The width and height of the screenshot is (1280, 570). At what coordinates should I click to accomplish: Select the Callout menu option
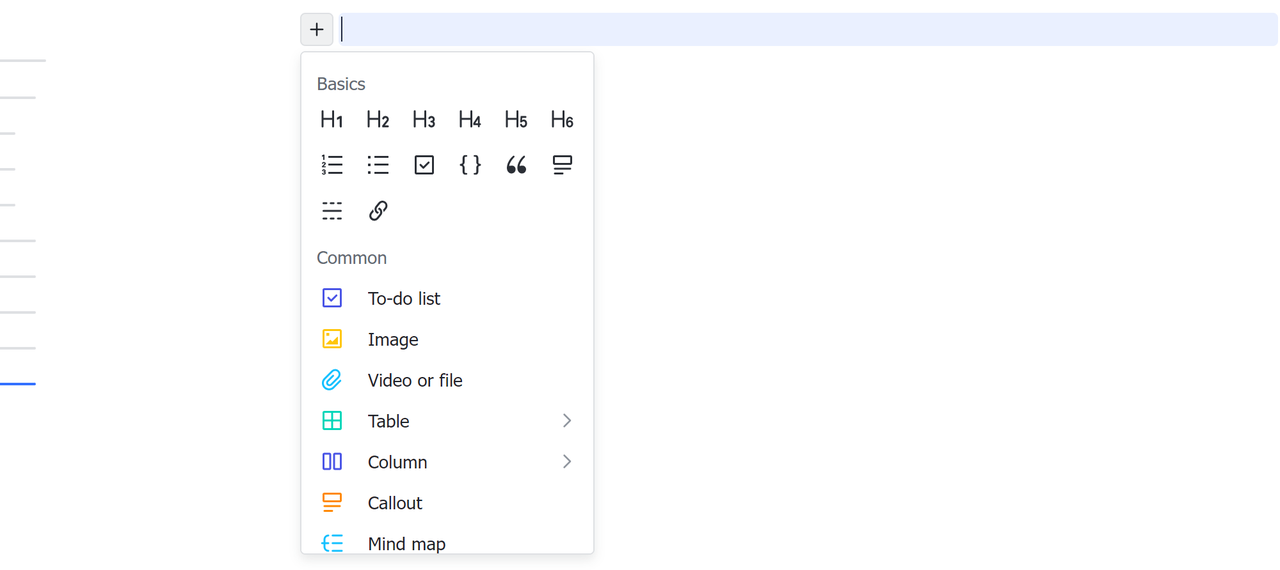(395, 503)
